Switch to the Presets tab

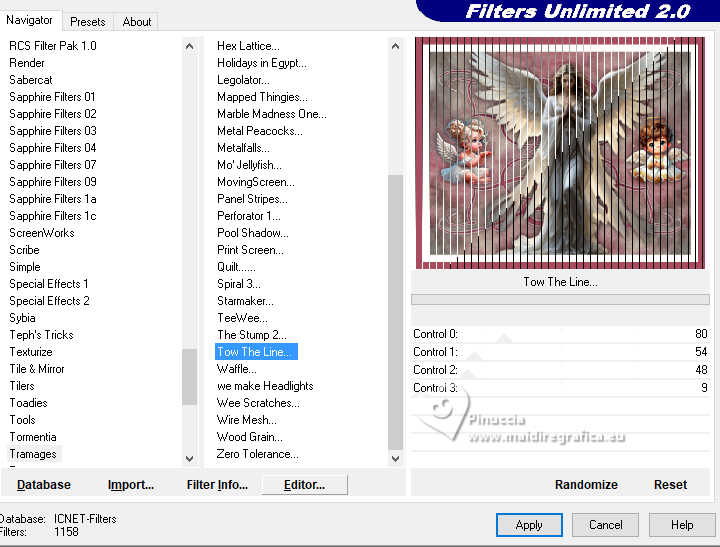point(87,22)
